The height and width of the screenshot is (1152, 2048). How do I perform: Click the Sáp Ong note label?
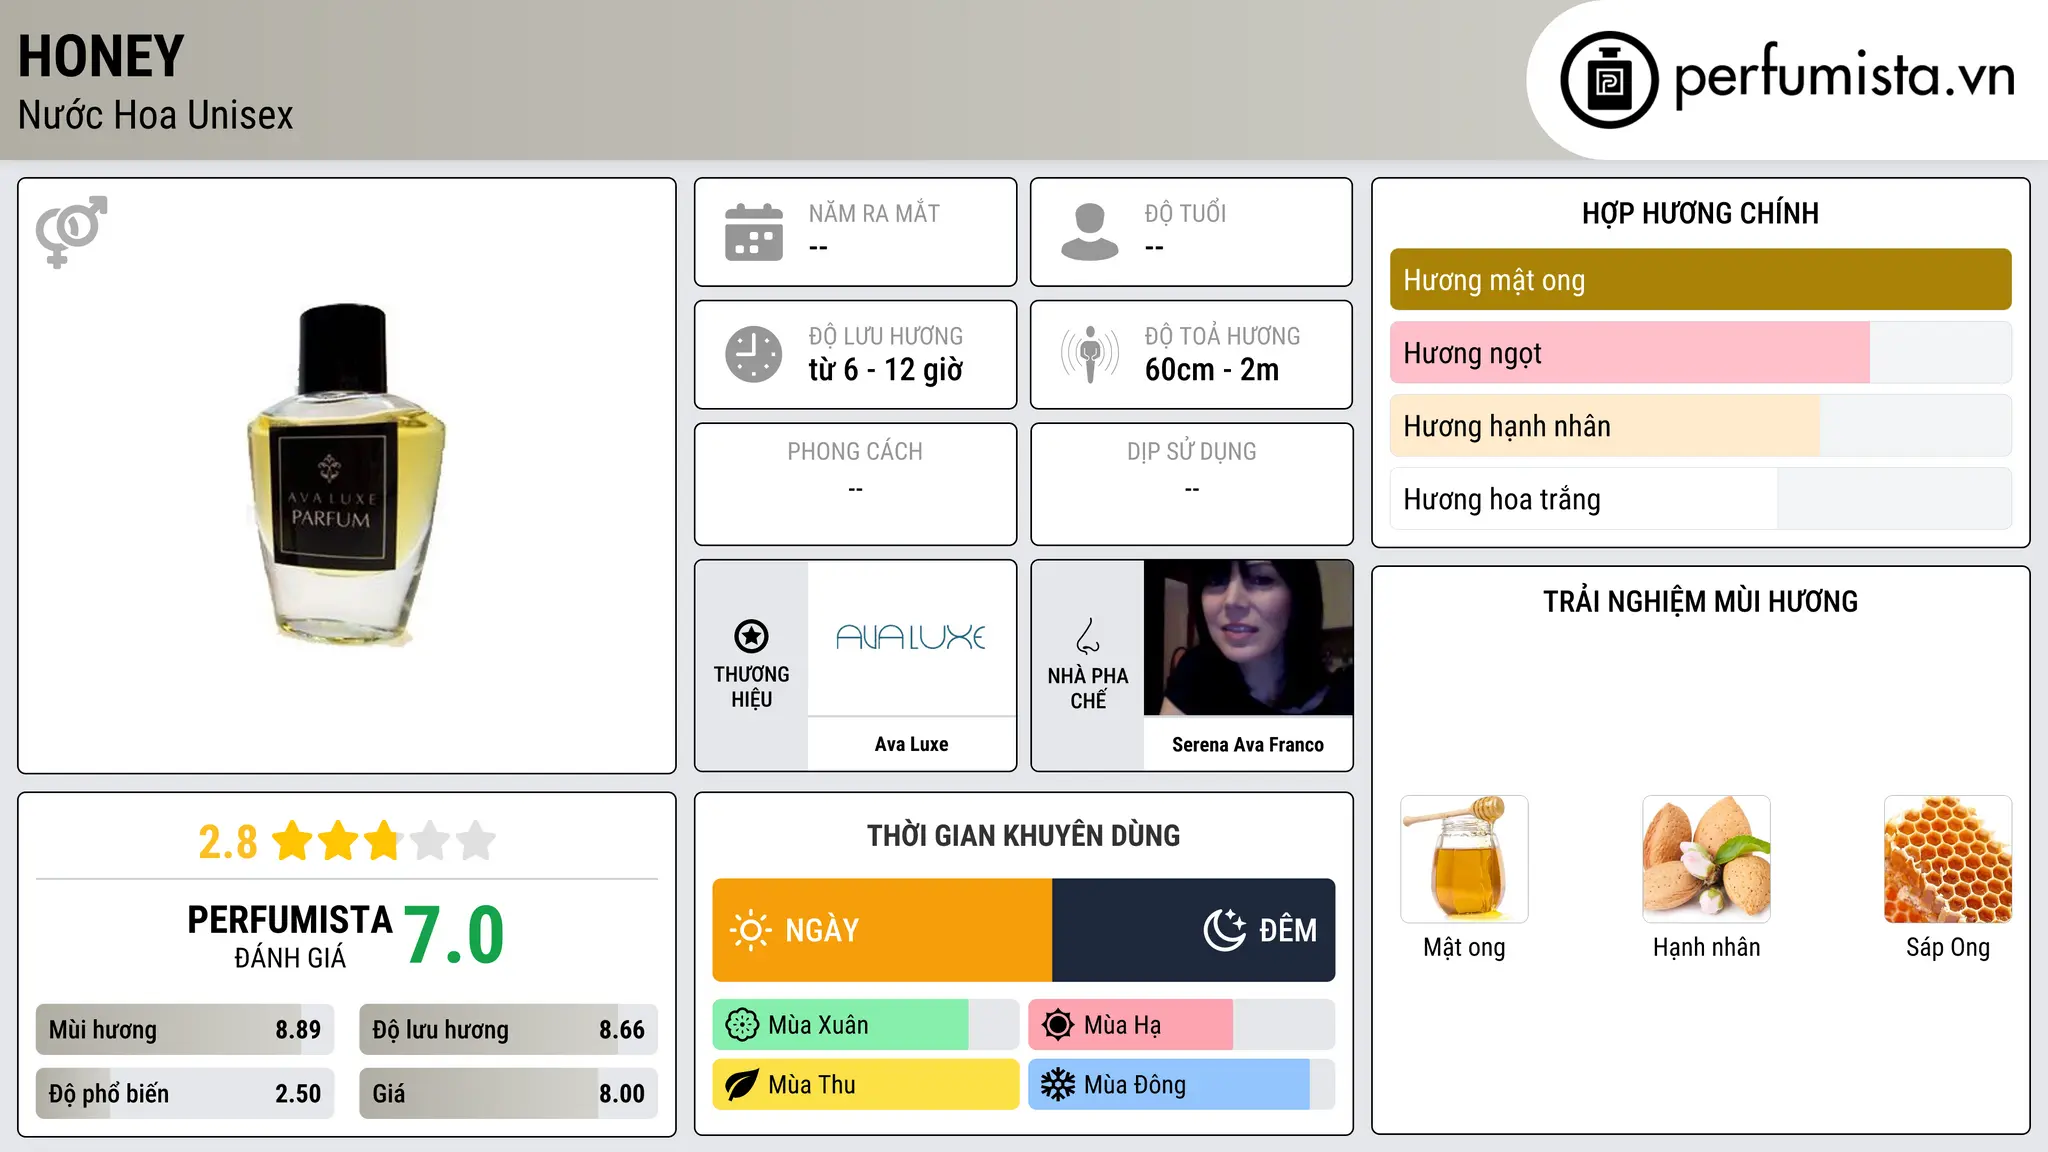click(1948, 947)
